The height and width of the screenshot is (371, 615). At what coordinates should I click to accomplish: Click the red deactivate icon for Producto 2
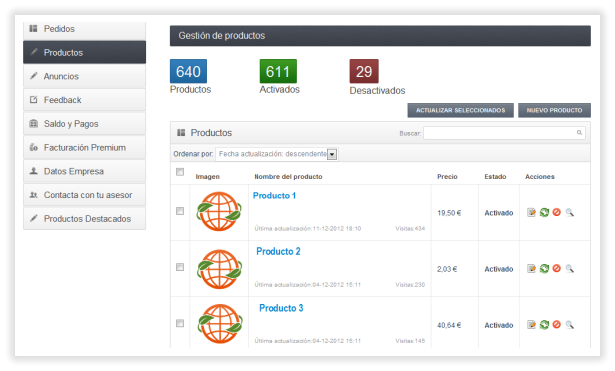point(557,268)
